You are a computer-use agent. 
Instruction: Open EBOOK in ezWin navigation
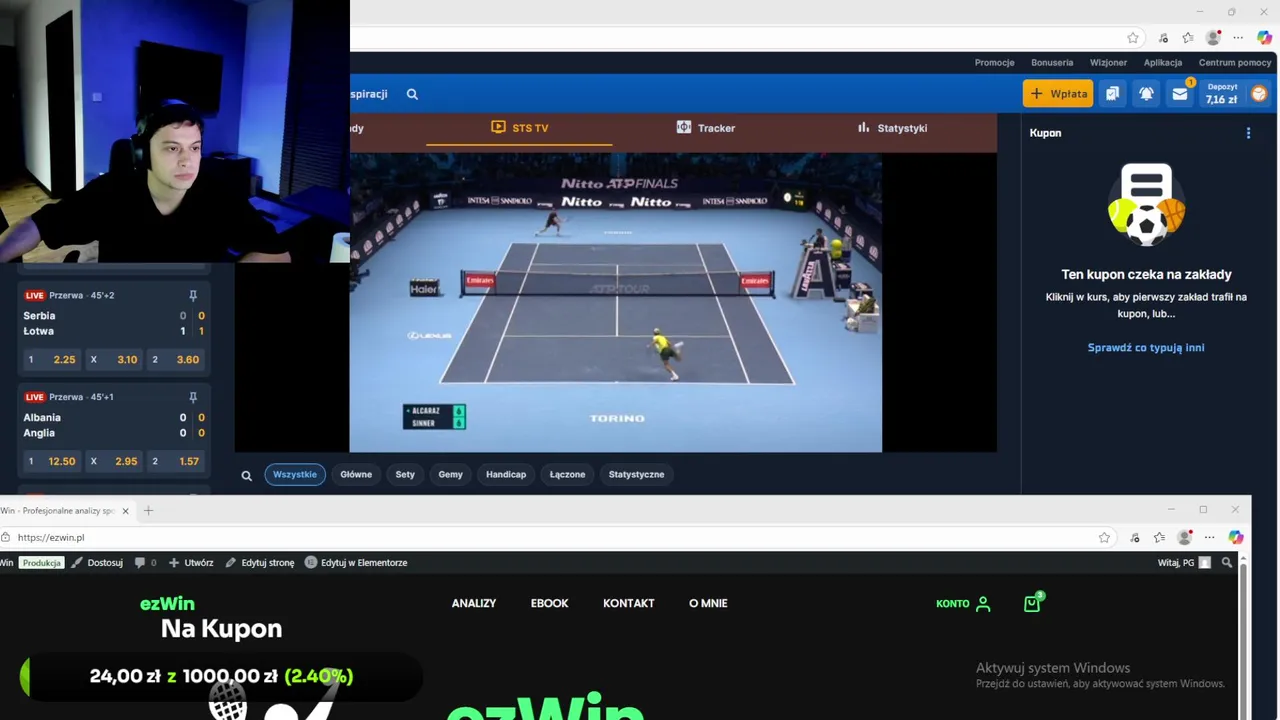click(549, 603)
